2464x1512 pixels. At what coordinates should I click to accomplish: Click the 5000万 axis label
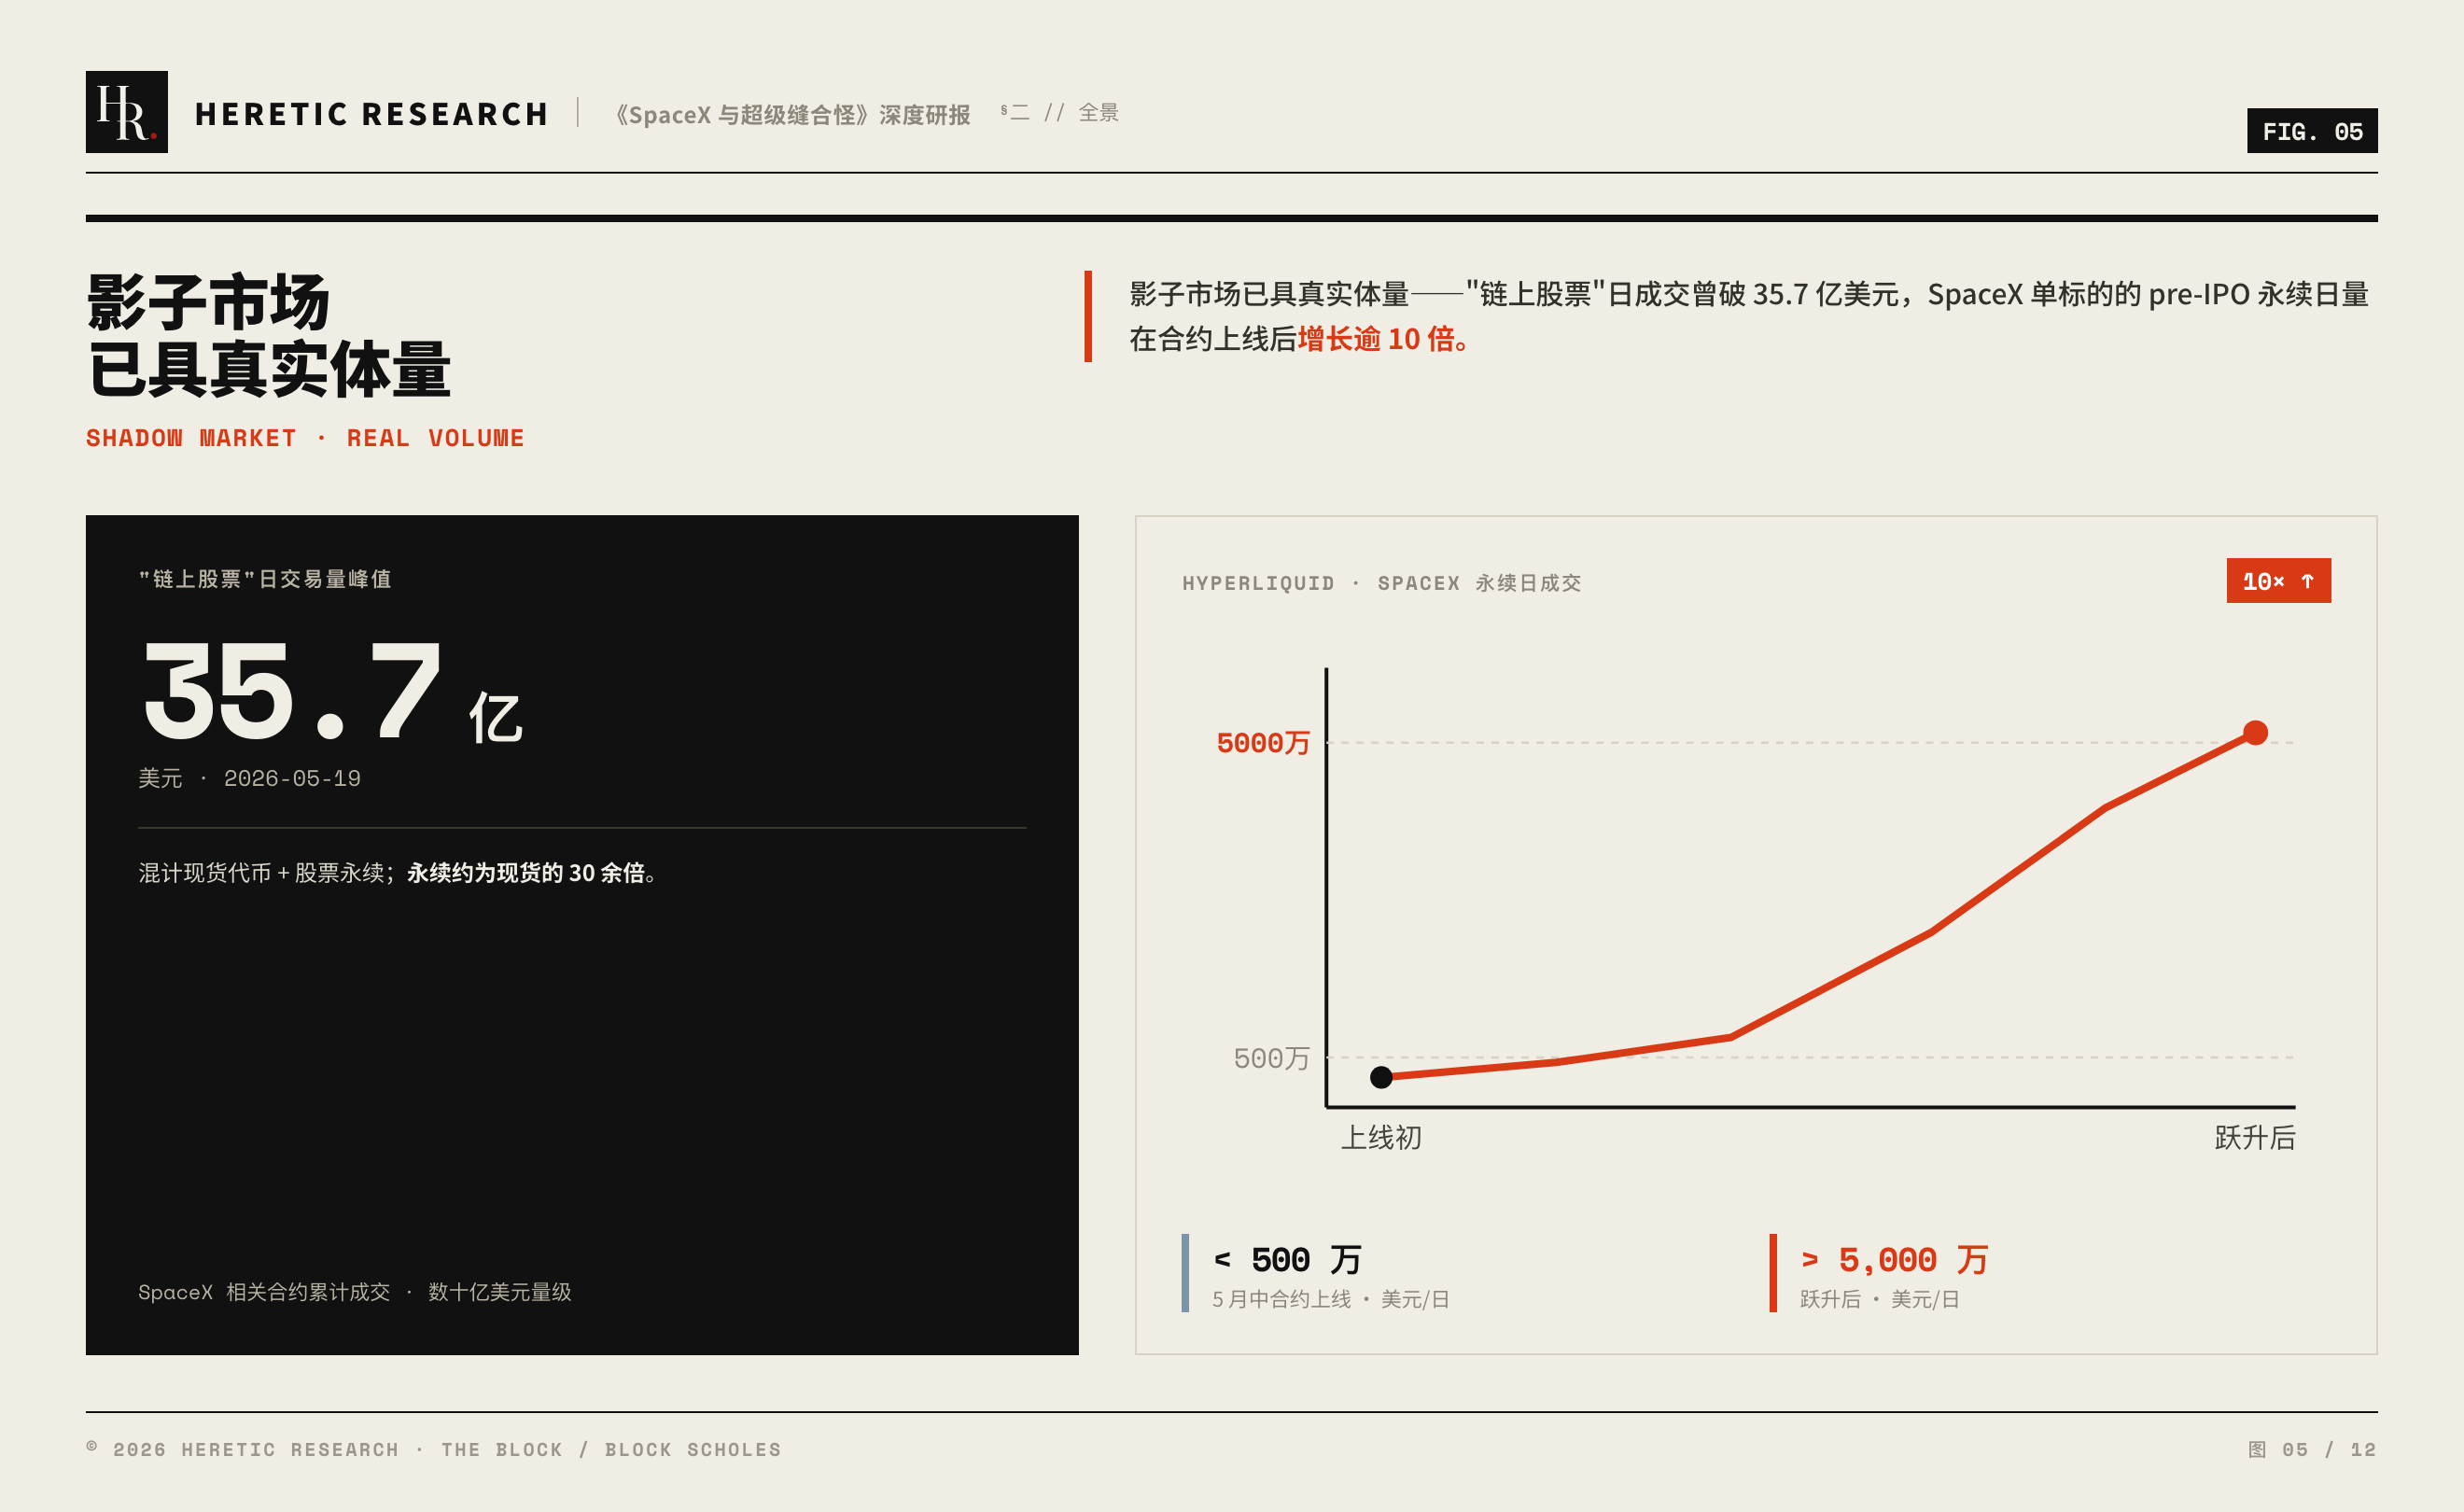[x=1263, y=743]
